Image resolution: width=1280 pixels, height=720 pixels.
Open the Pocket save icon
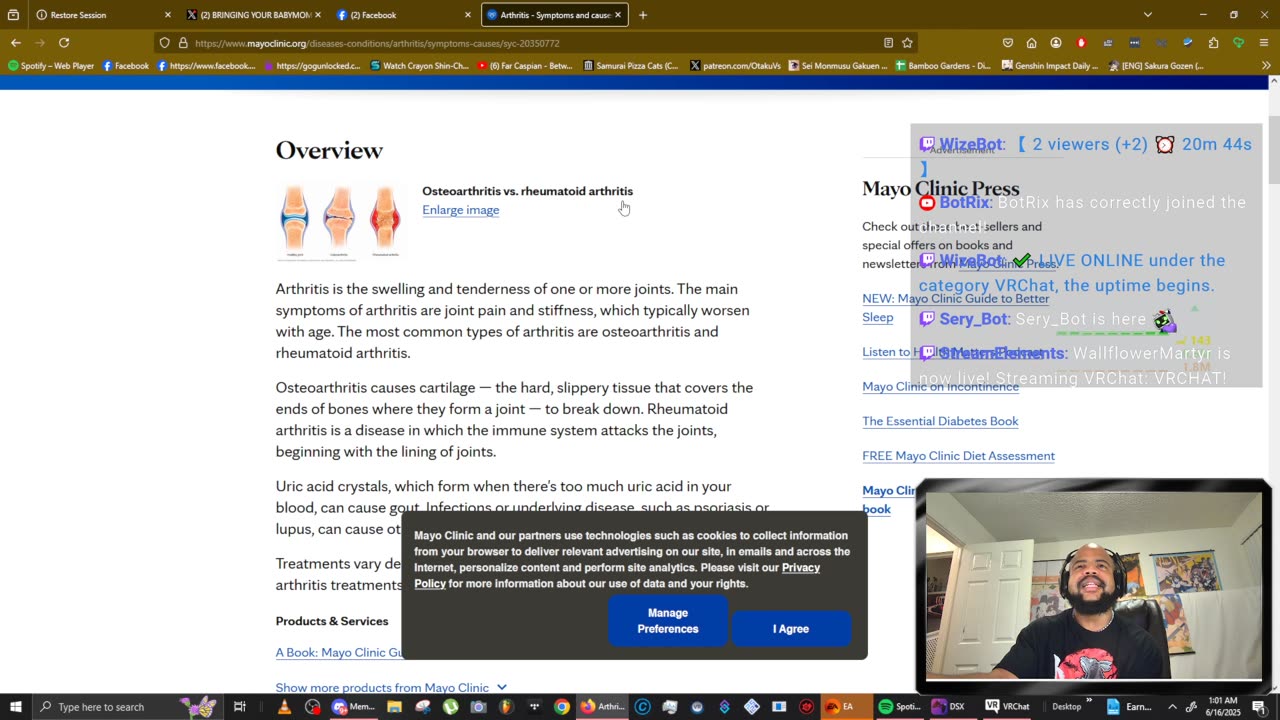(1007, 43)
